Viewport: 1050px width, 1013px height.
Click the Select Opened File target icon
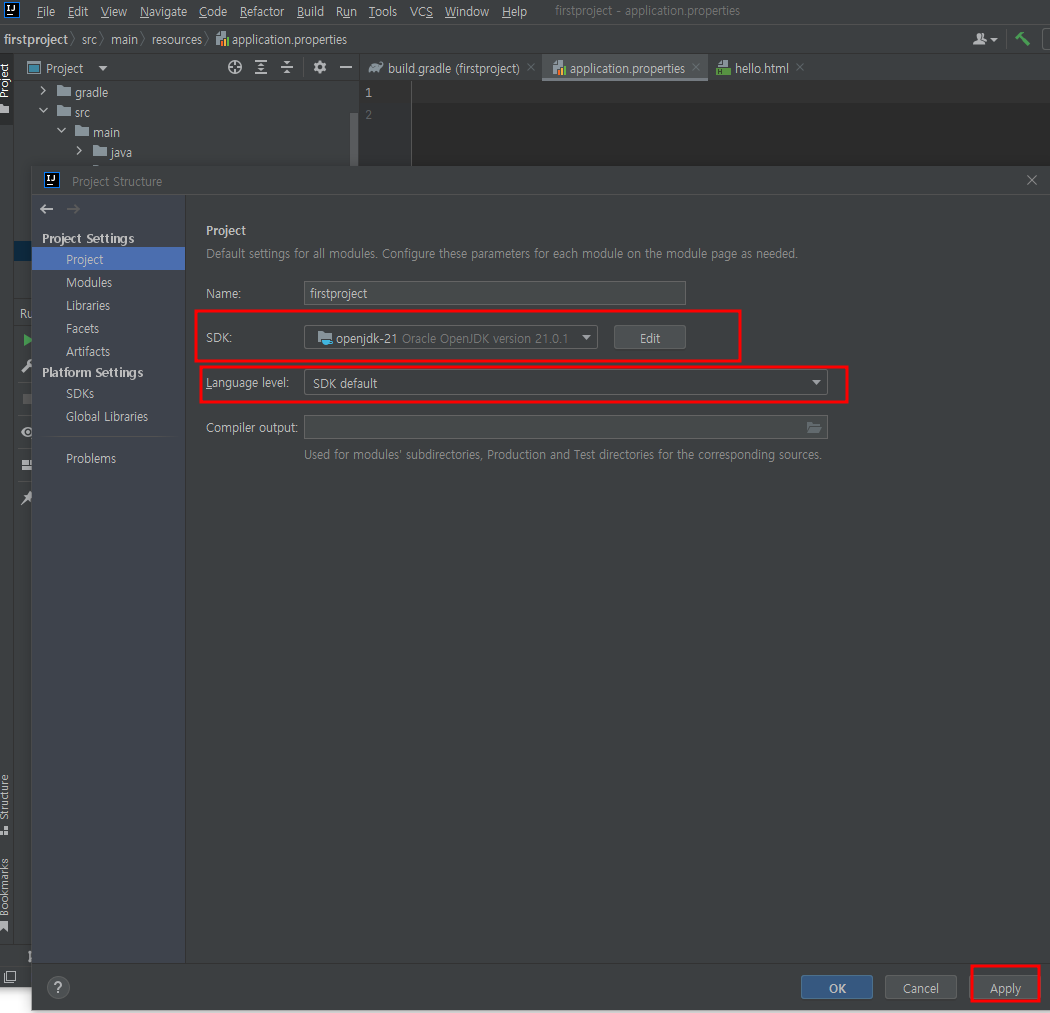pos(234,67)
